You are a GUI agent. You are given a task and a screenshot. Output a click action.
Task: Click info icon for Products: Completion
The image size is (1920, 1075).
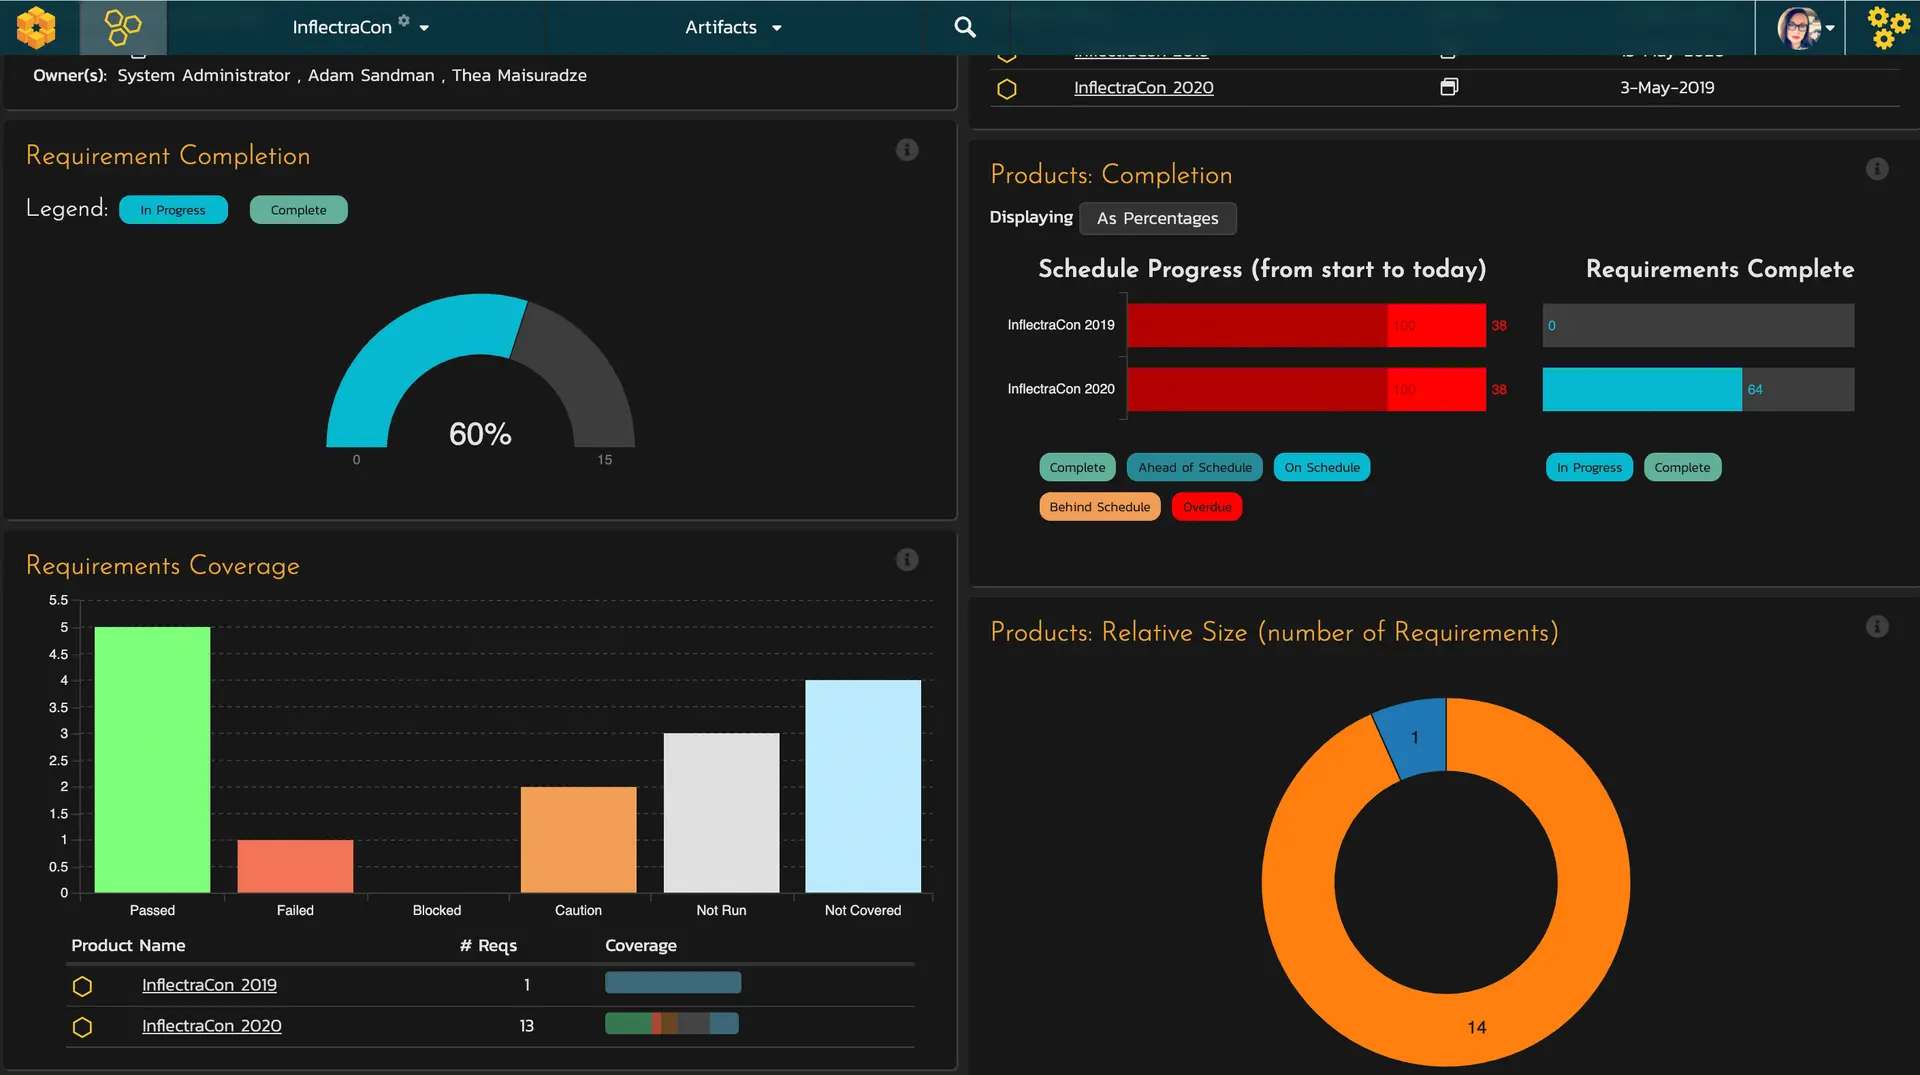[x=1876, y=169]
